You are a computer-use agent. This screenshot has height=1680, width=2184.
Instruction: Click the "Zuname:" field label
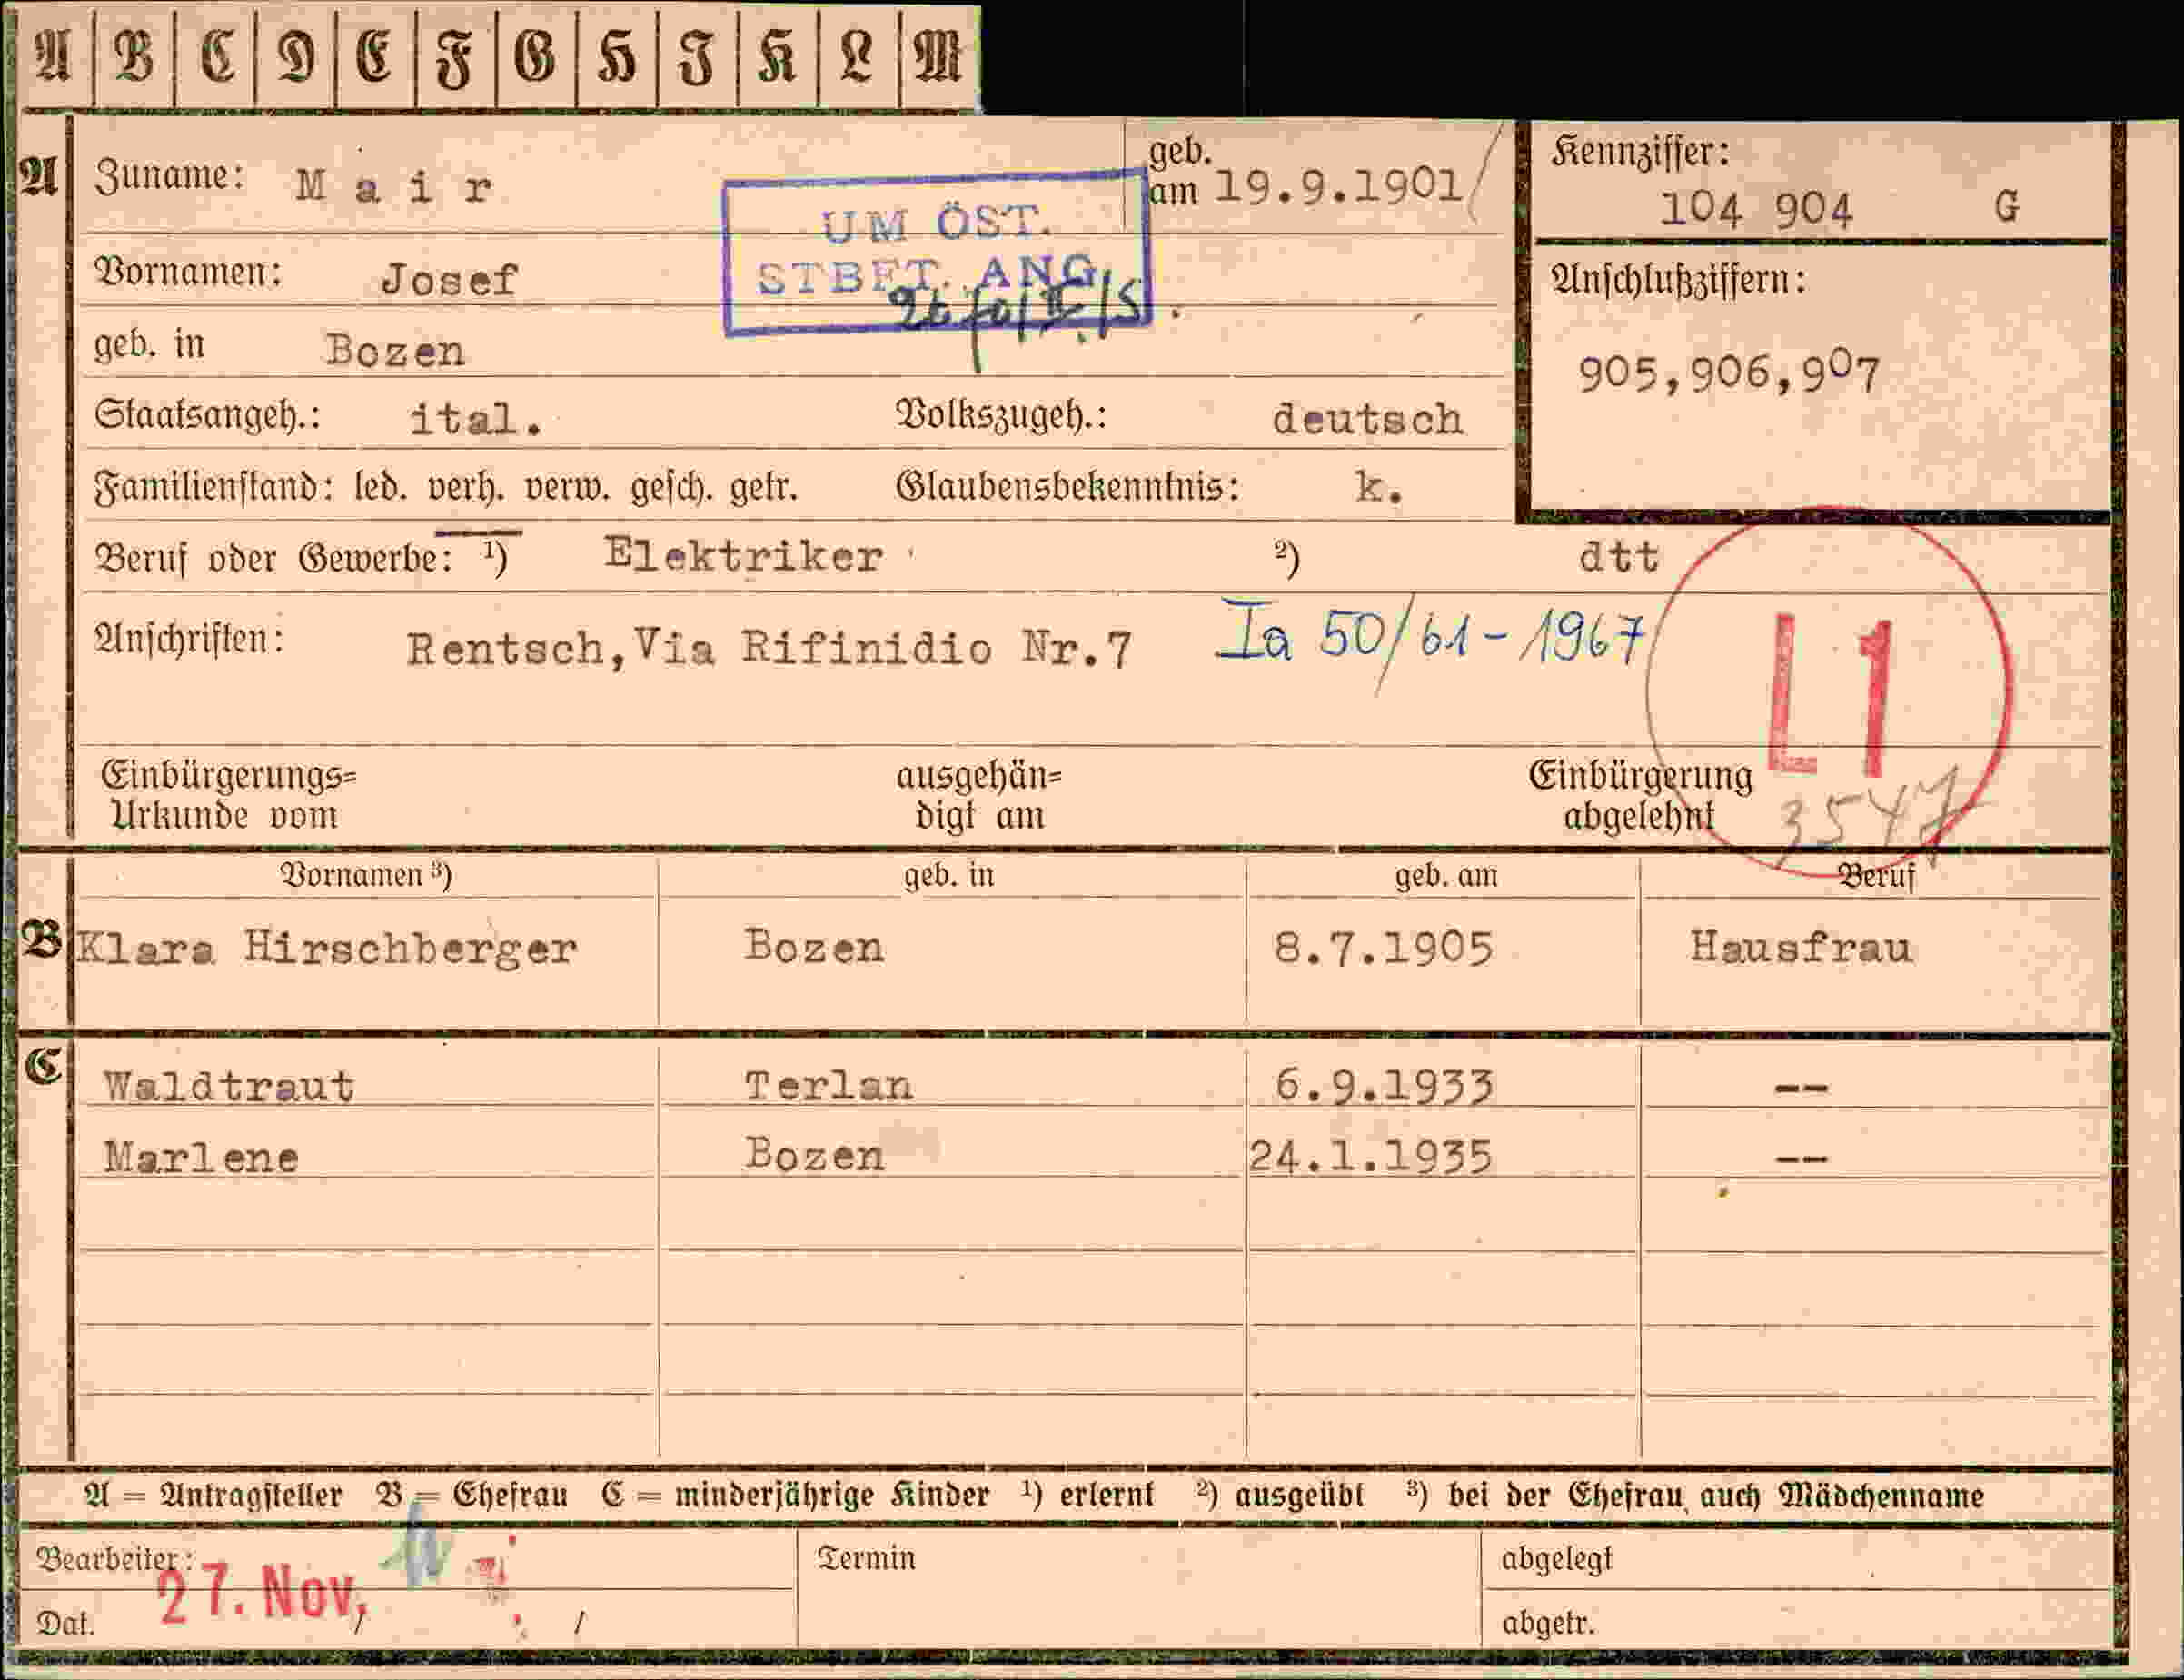[169, 176]
